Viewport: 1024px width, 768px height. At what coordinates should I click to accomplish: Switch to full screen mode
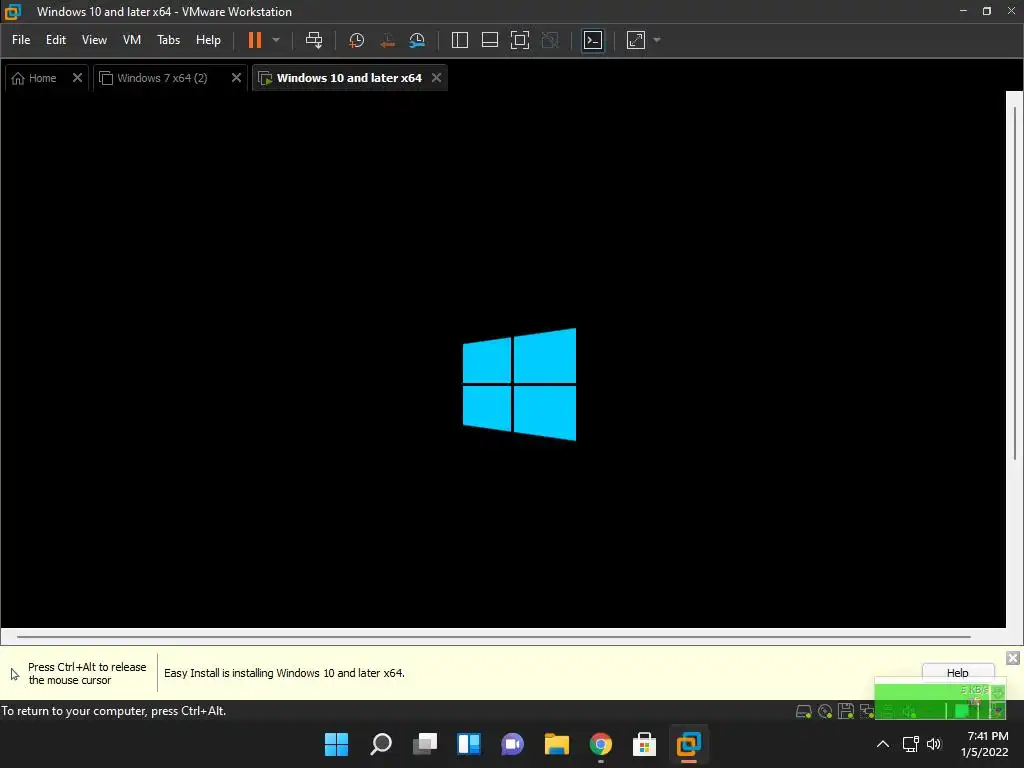tap(520, 40)
